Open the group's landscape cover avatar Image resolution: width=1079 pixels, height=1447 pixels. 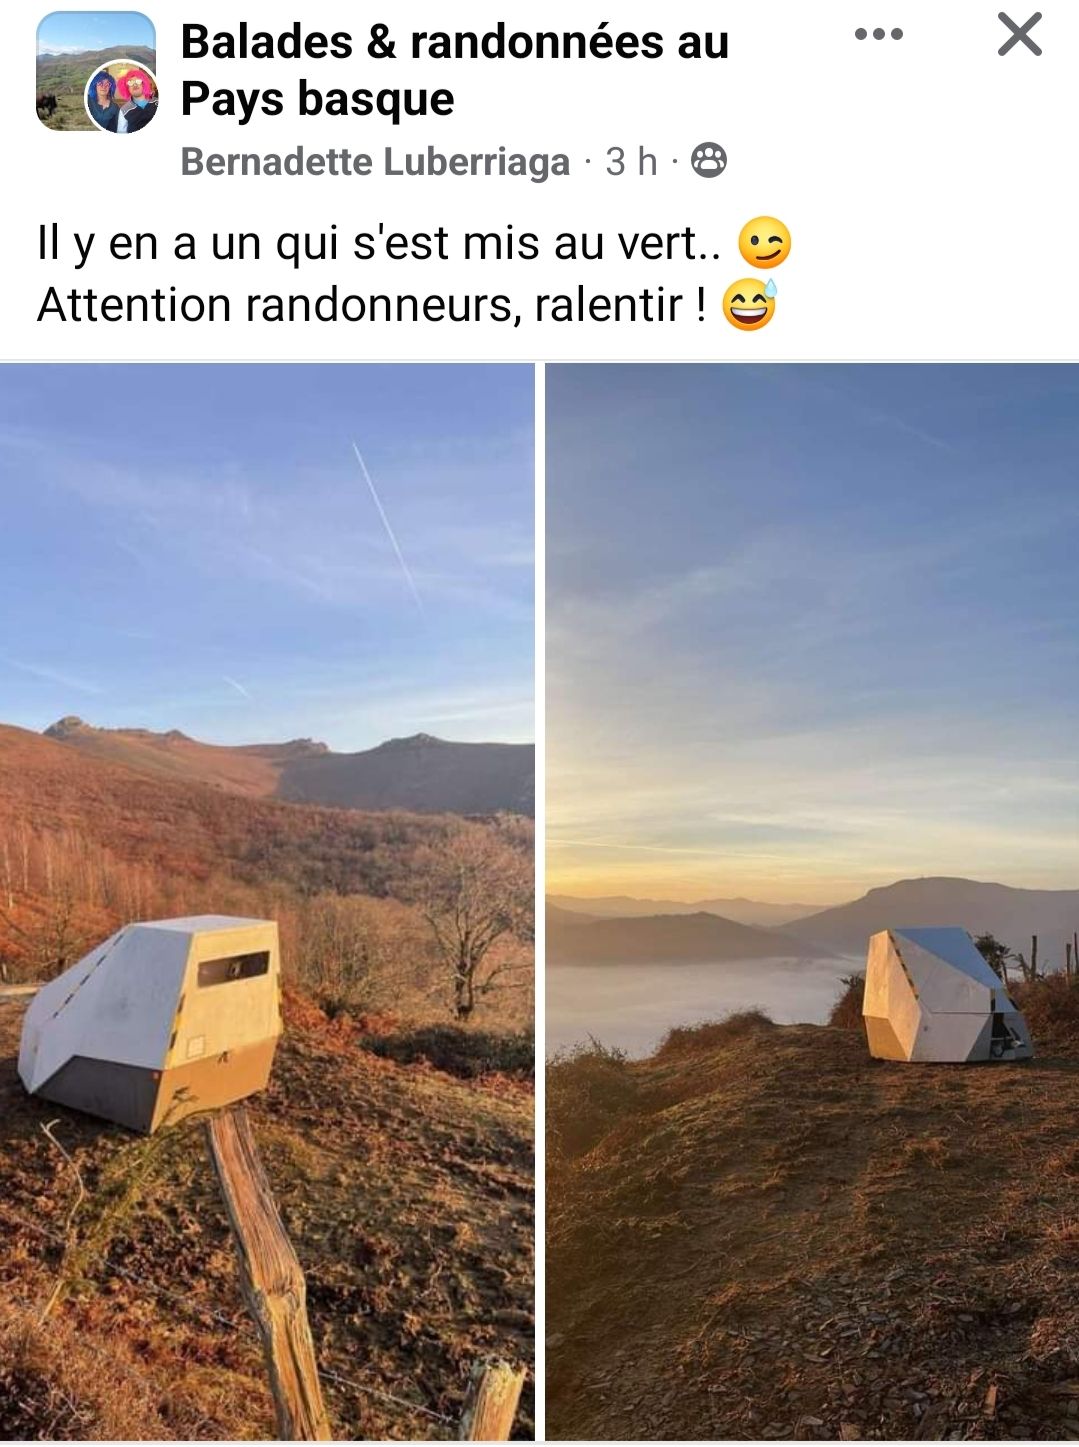(96, 71)
